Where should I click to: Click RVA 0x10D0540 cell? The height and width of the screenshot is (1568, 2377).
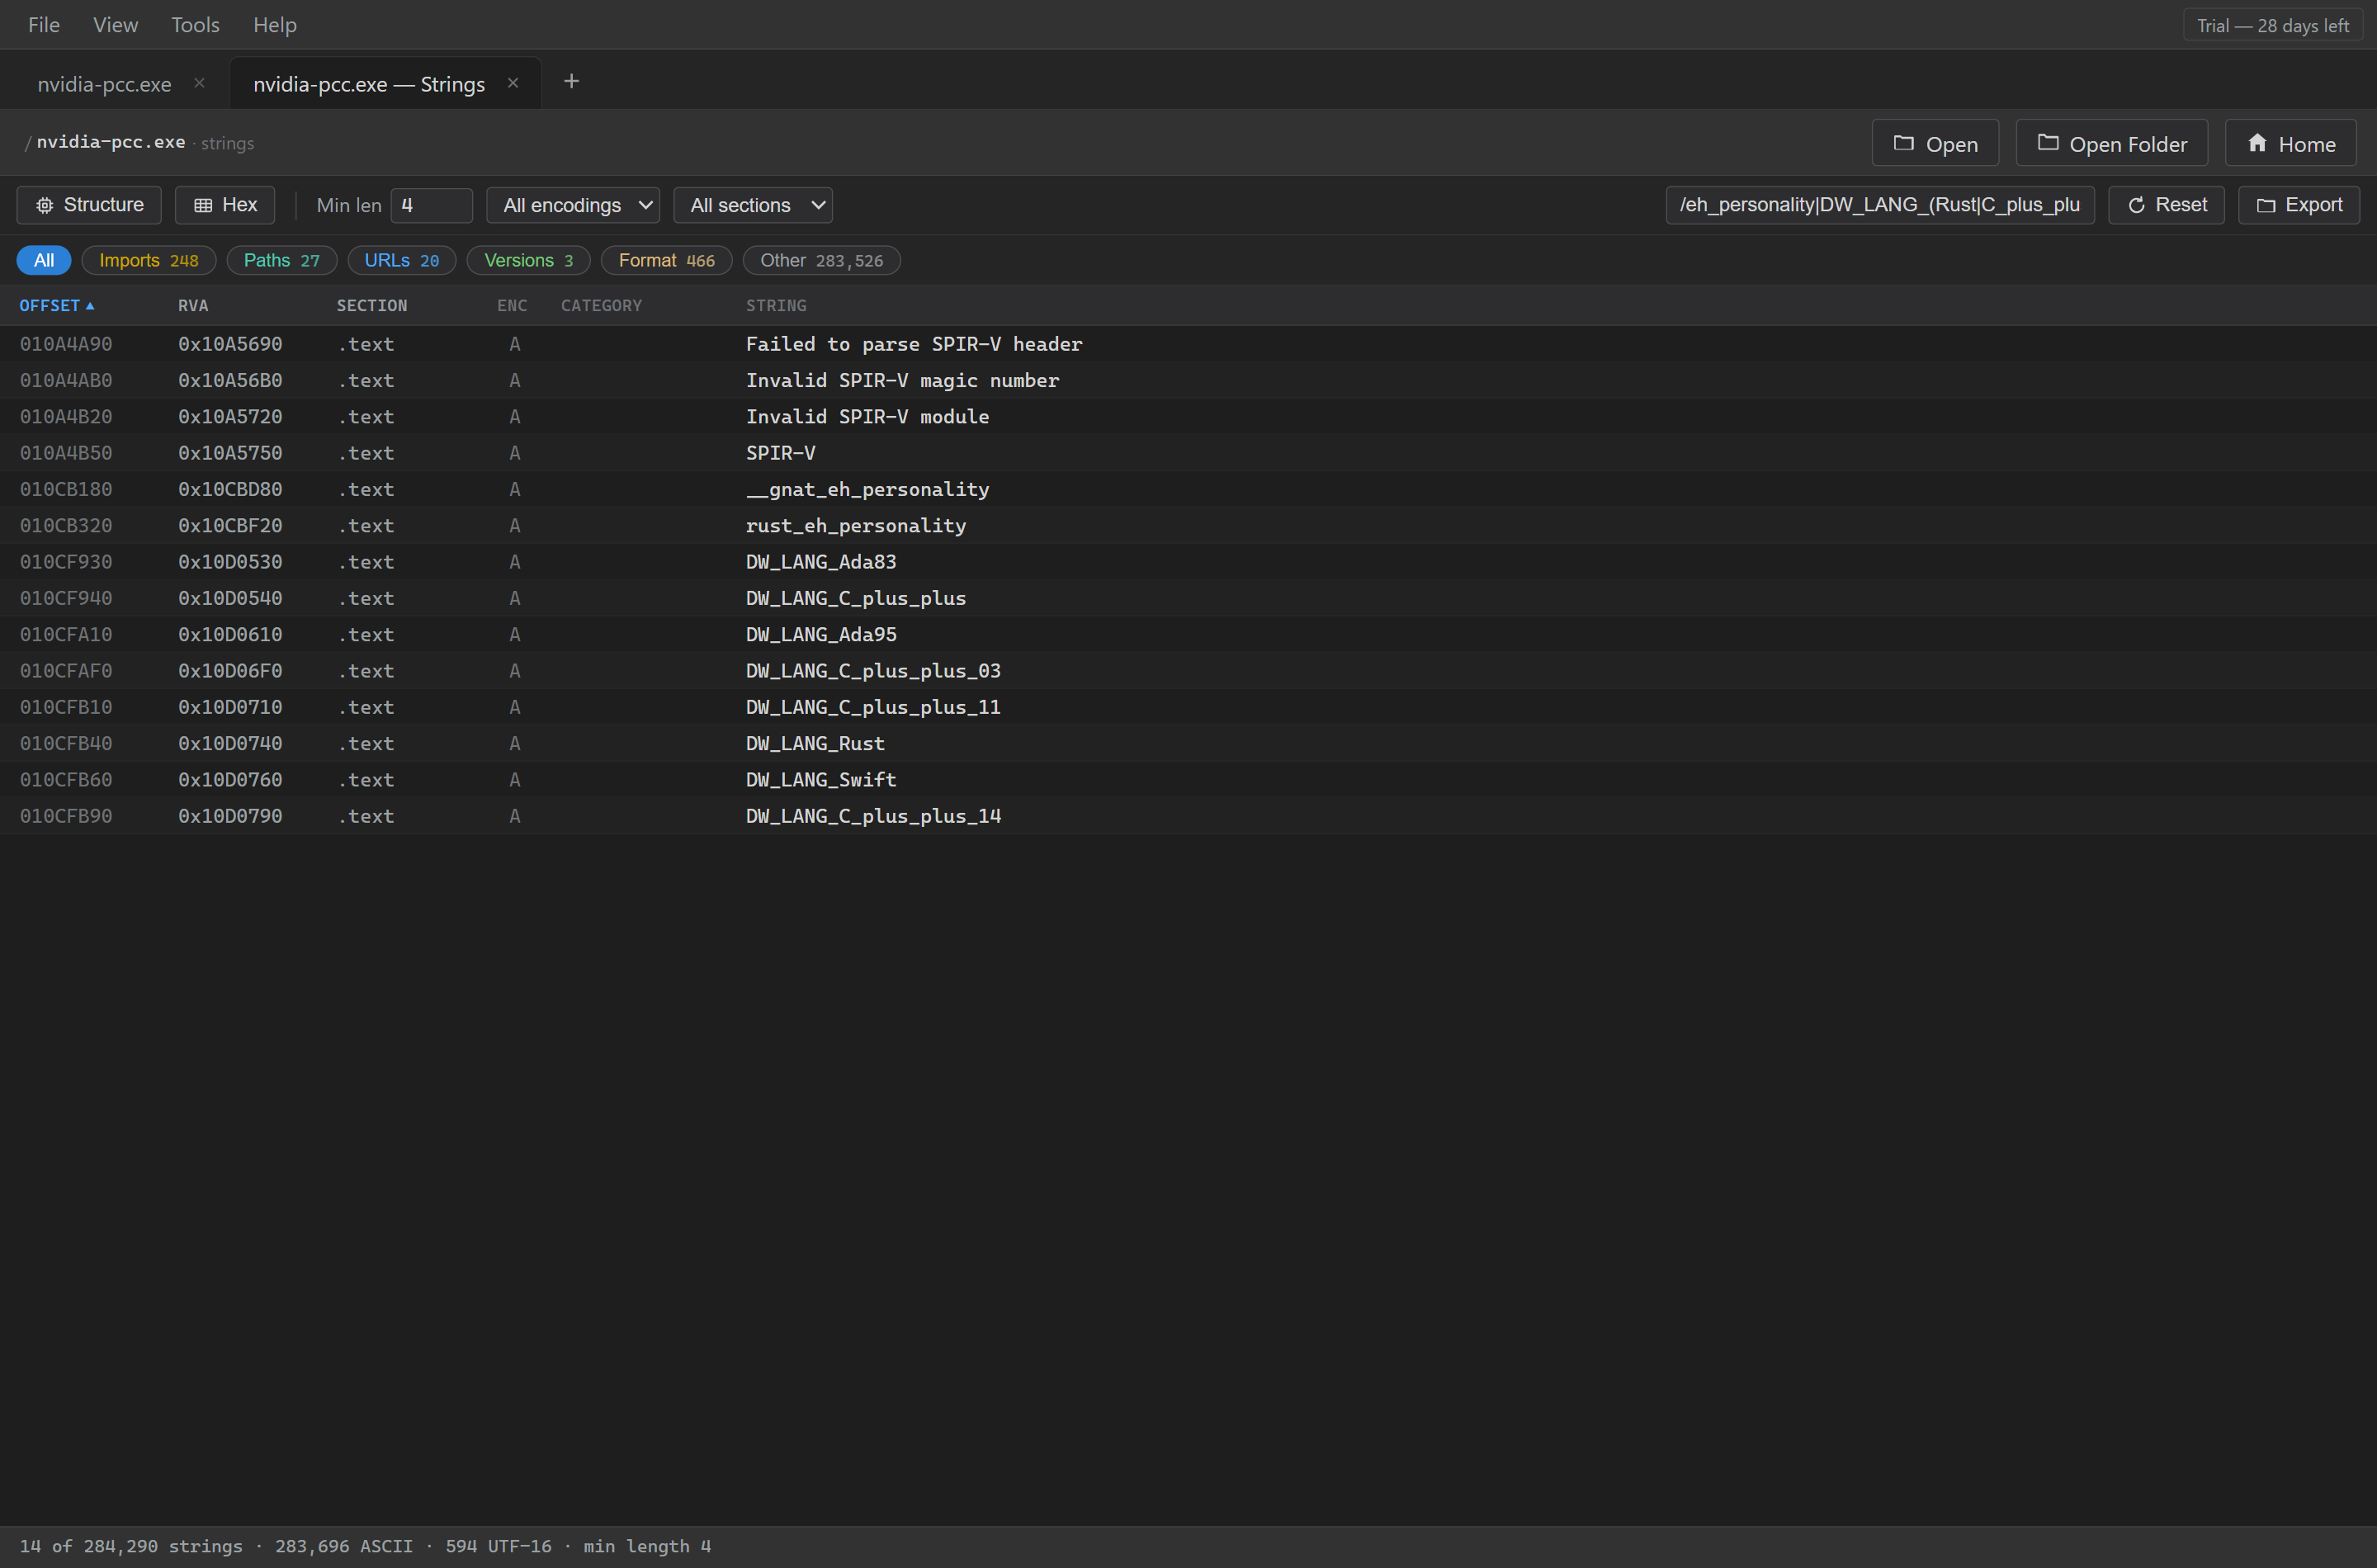[x=230, y=598]
